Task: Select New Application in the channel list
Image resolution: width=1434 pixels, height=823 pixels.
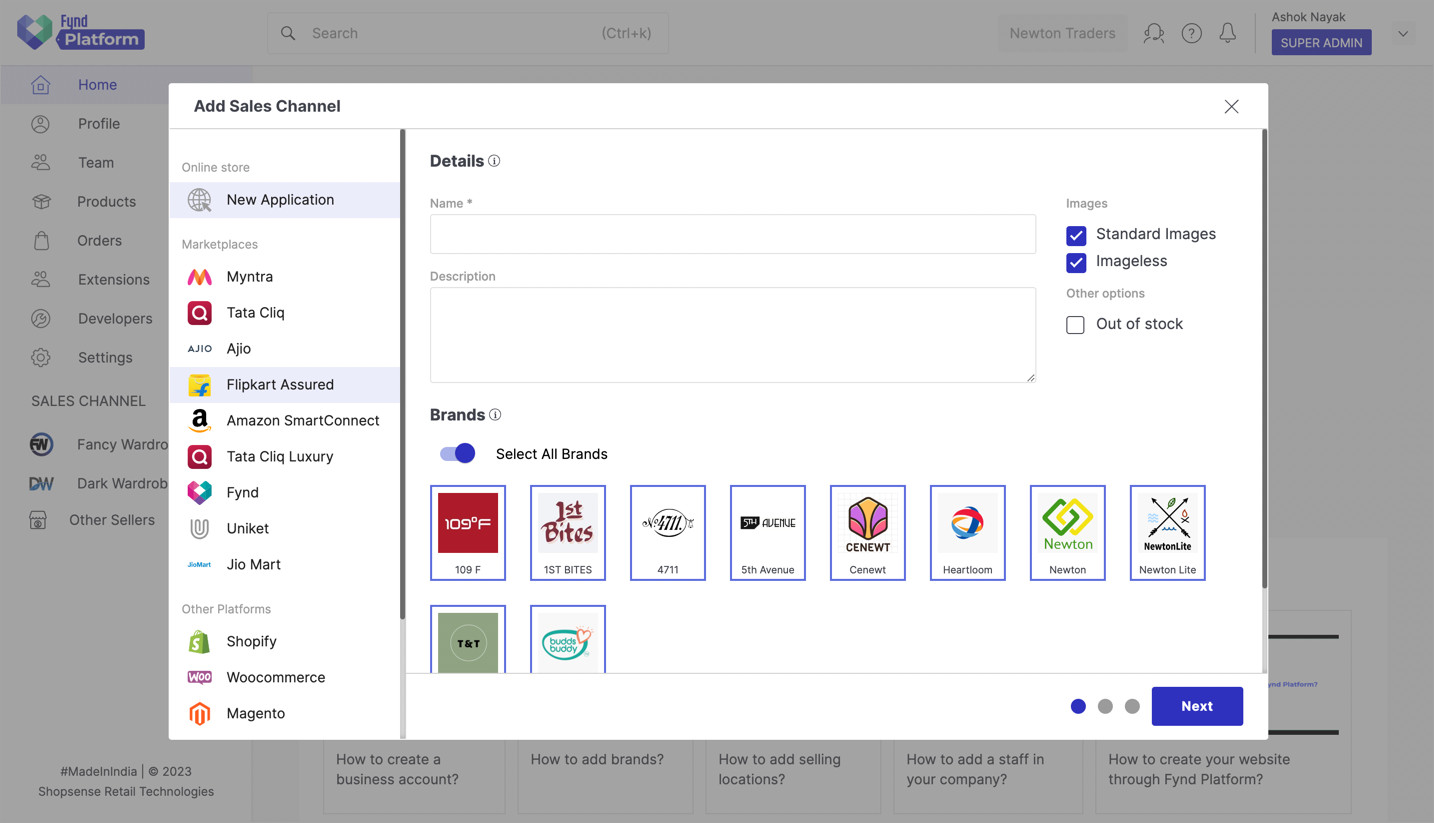Action: (285, 200)
